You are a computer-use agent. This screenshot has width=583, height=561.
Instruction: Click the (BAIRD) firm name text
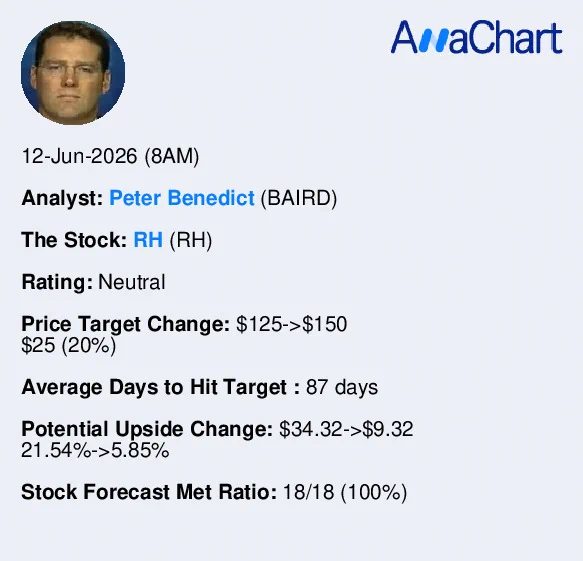click(x=299, y=198)
